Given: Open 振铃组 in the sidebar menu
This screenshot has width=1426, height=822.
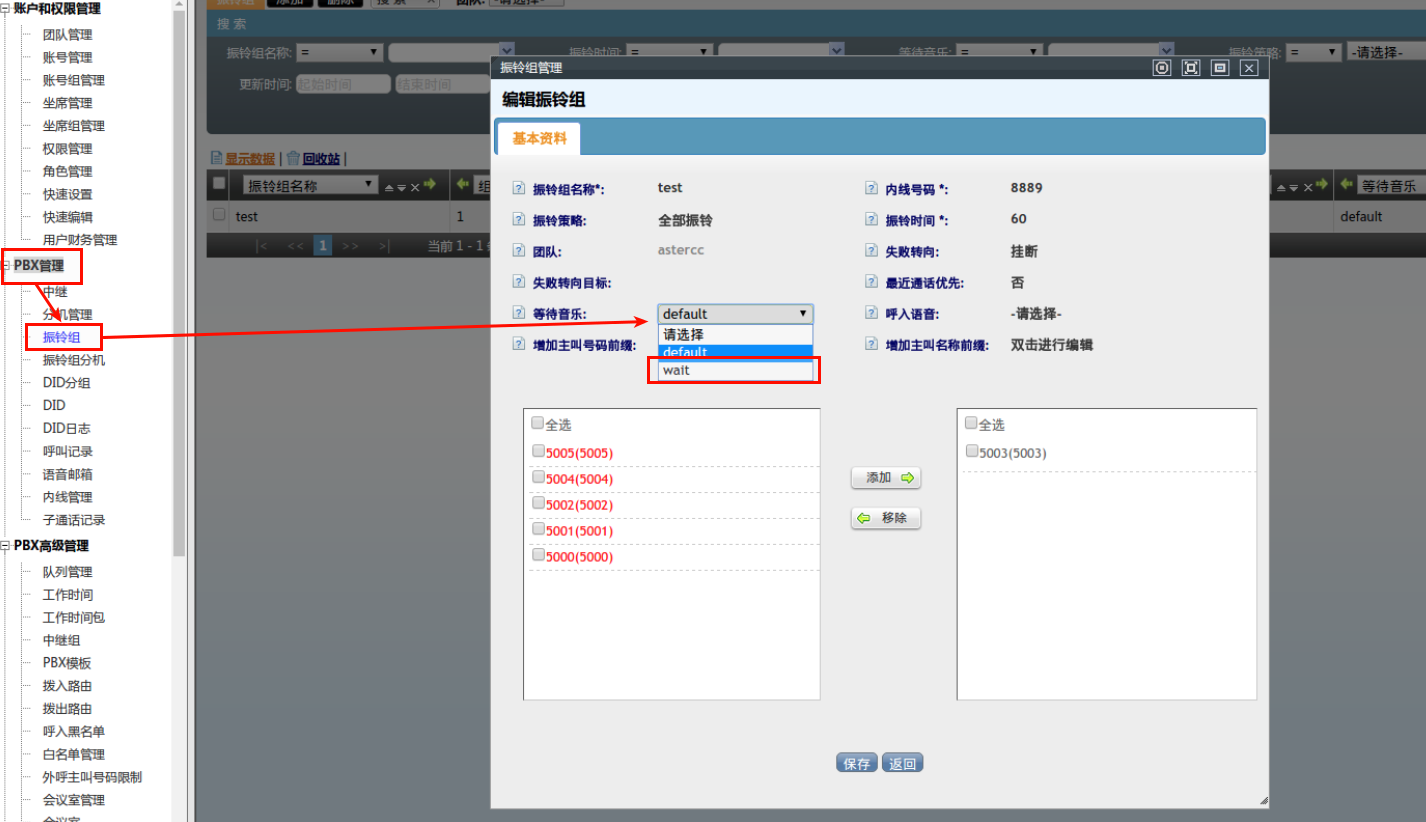Looking at the screenshot, I should [x=60, y=338].
